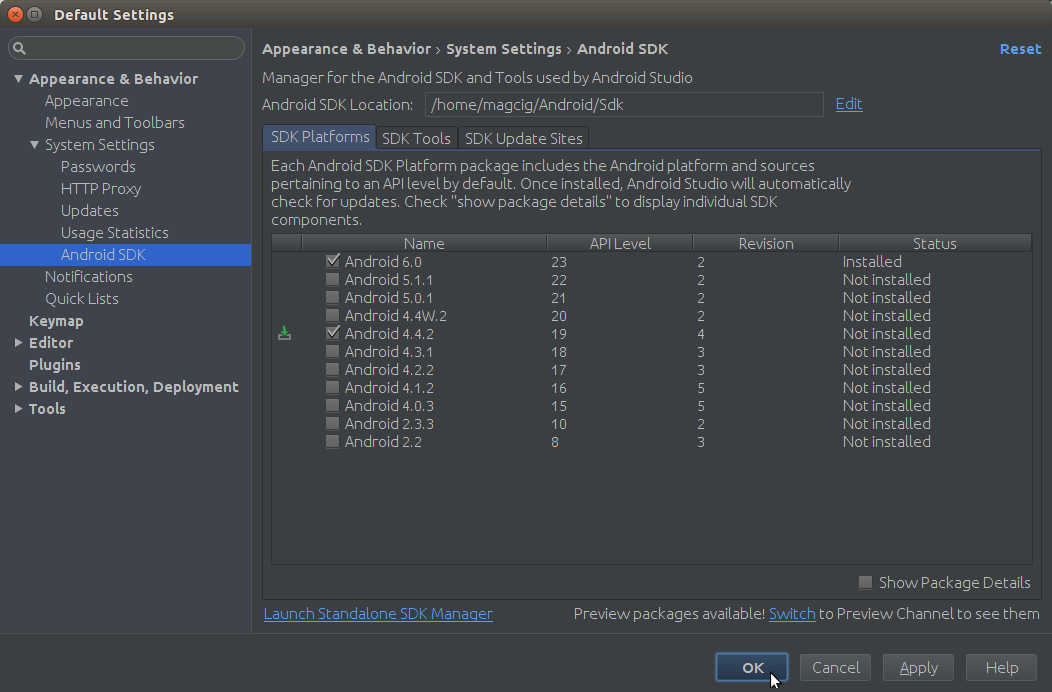
Task: Click the Installed status of Android 6.0
Action: pyautogui.click(x=872, y=261)
